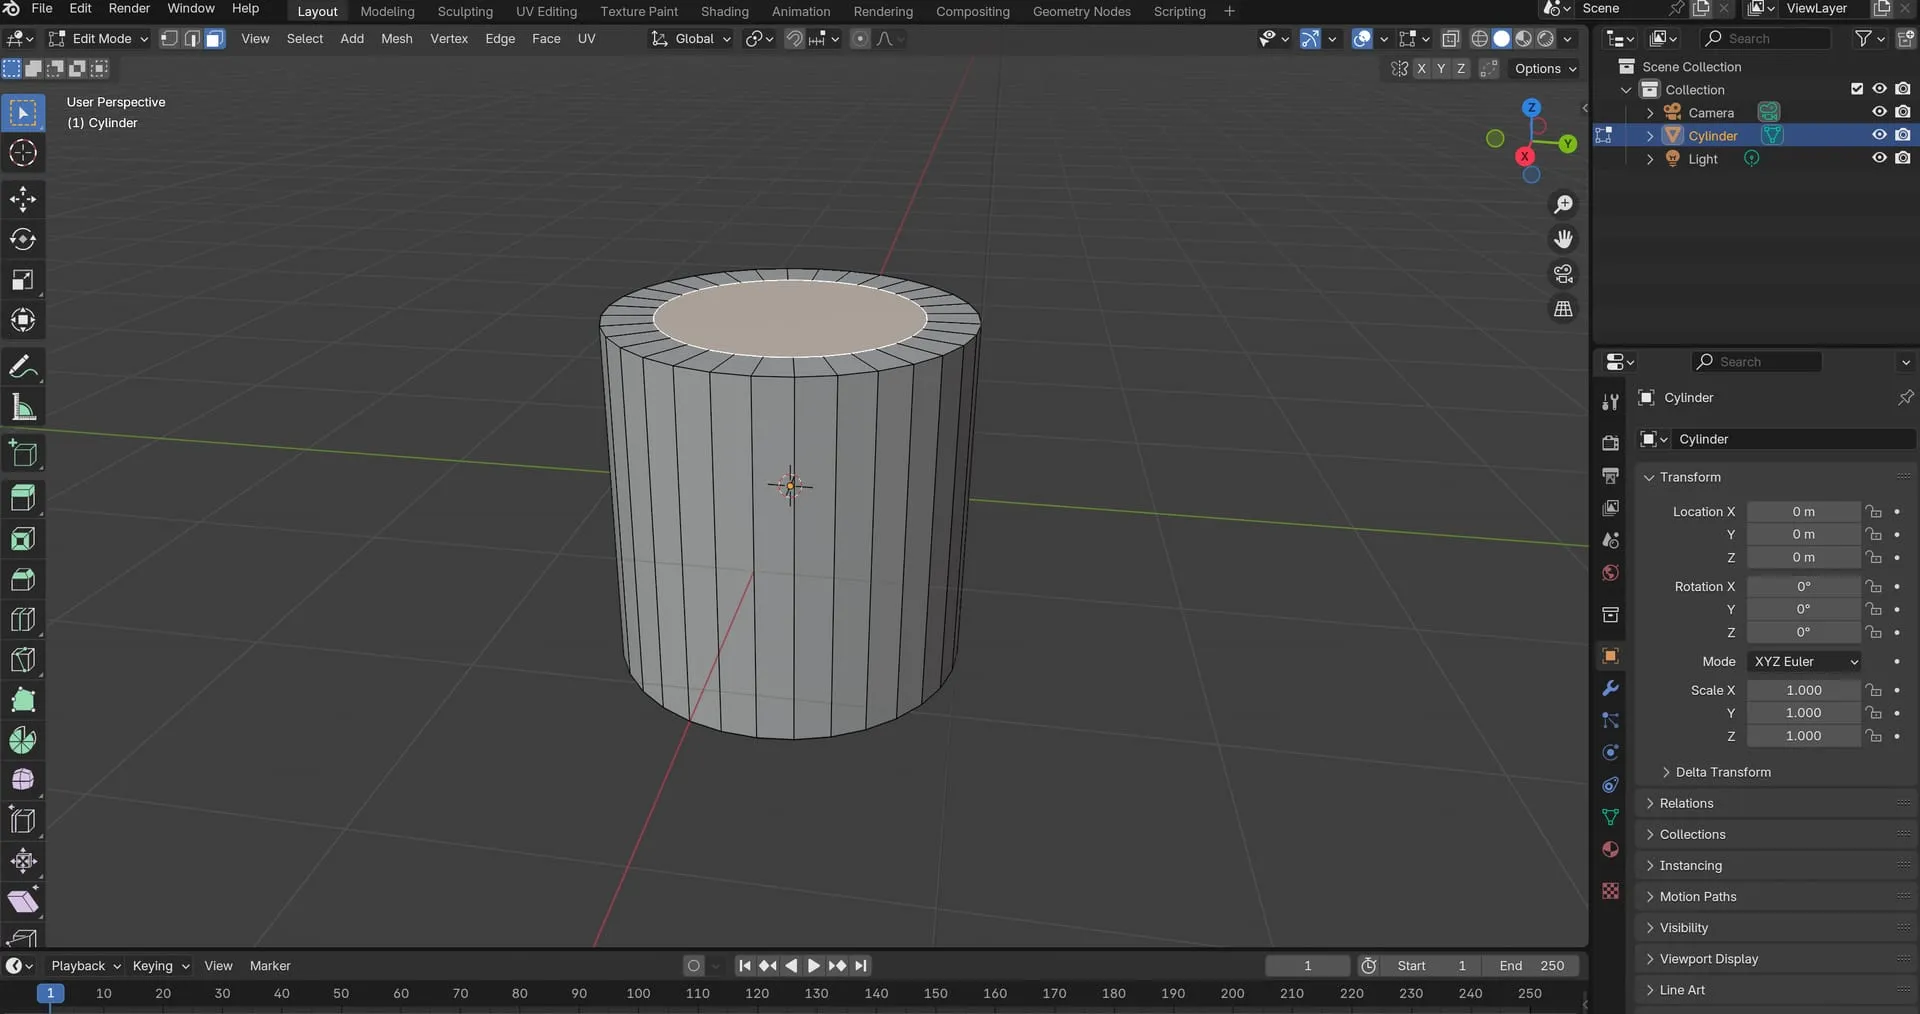Hide the Camera in viewport
Viewport: 1920px width, 1014px height.
pos(1879,112)
